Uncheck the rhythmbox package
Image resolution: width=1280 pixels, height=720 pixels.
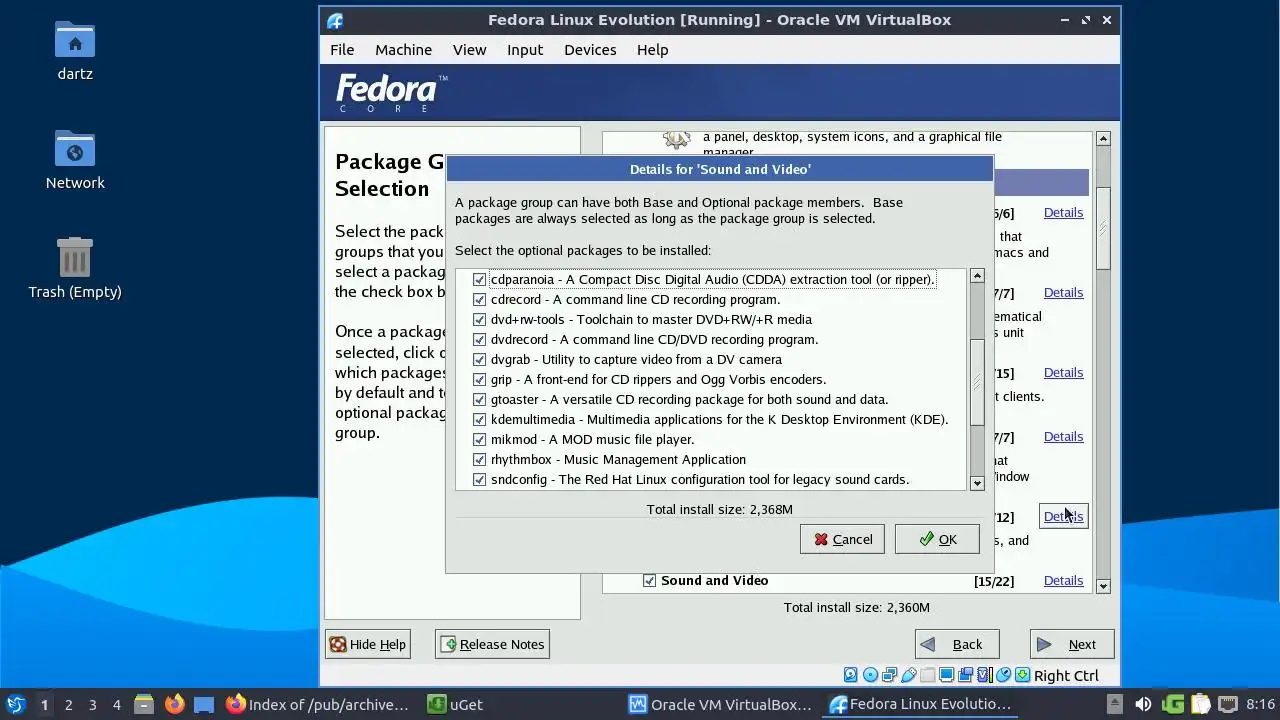click(479, 460)
